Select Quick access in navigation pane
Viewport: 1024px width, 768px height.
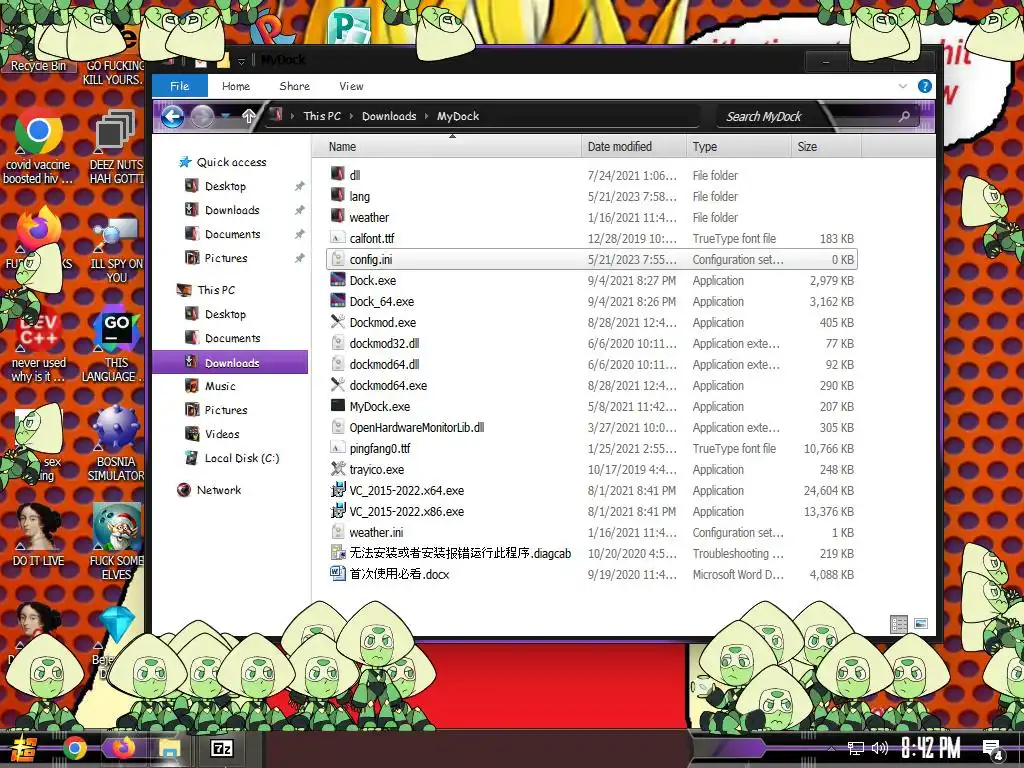click(231, 162)
